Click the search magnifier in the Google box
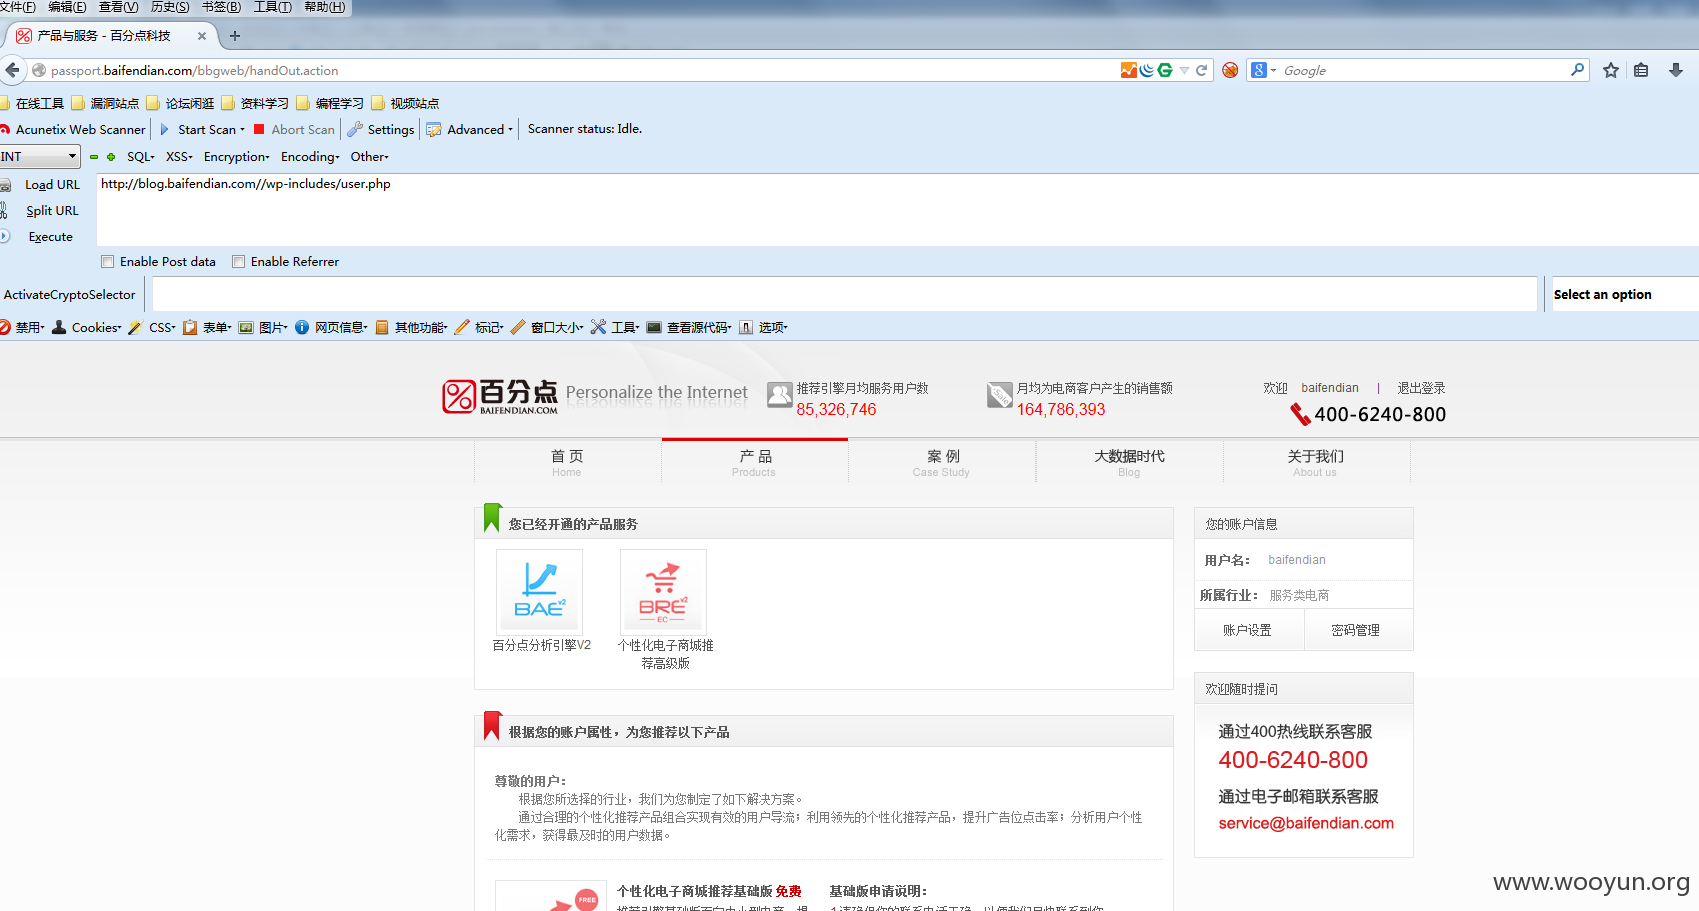The width and height of the screenshot is (1699, 911). (1577, 69)
